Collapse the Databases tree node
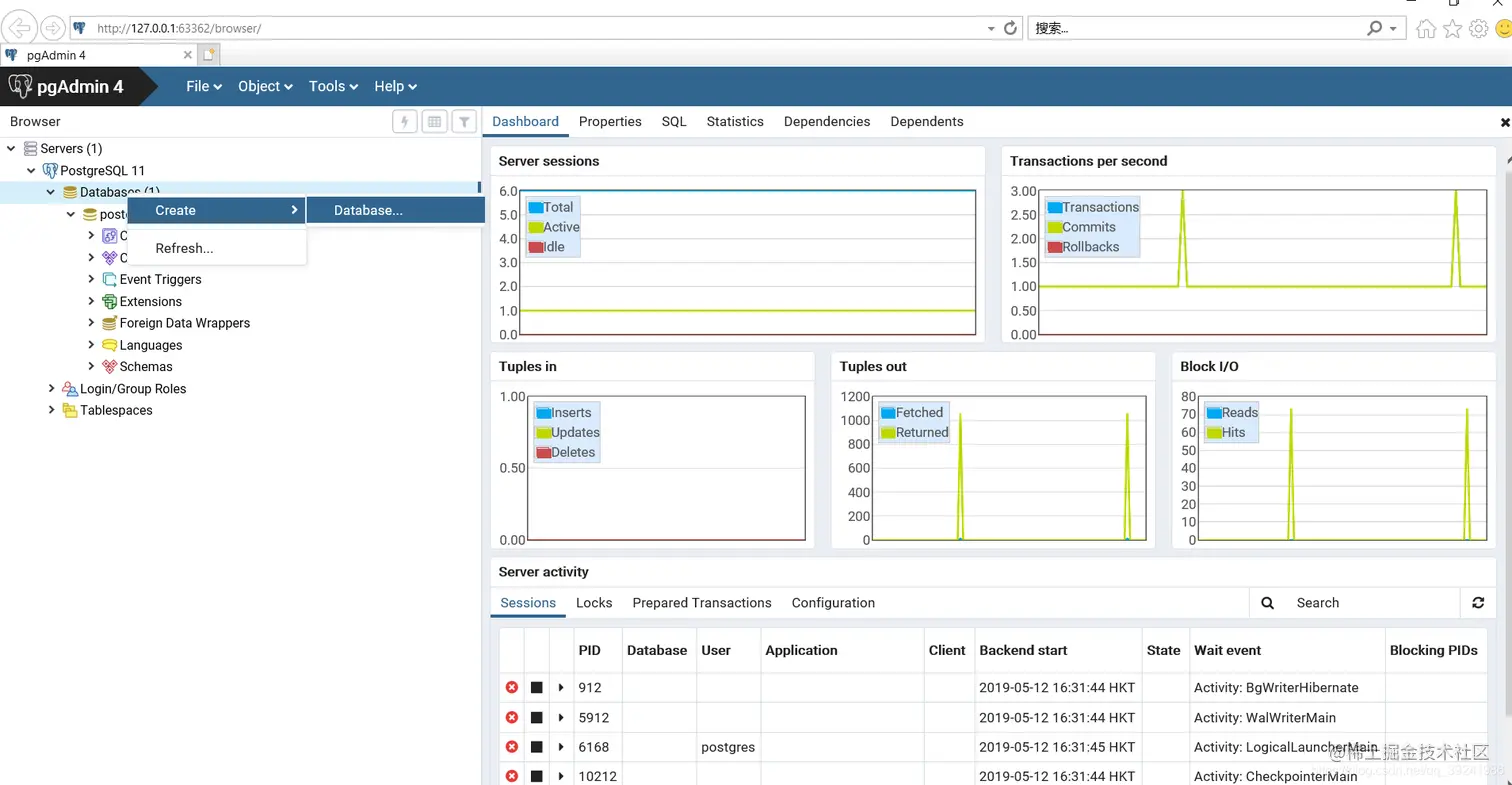This screenshot has width=1512, height=785. (51, 192)
